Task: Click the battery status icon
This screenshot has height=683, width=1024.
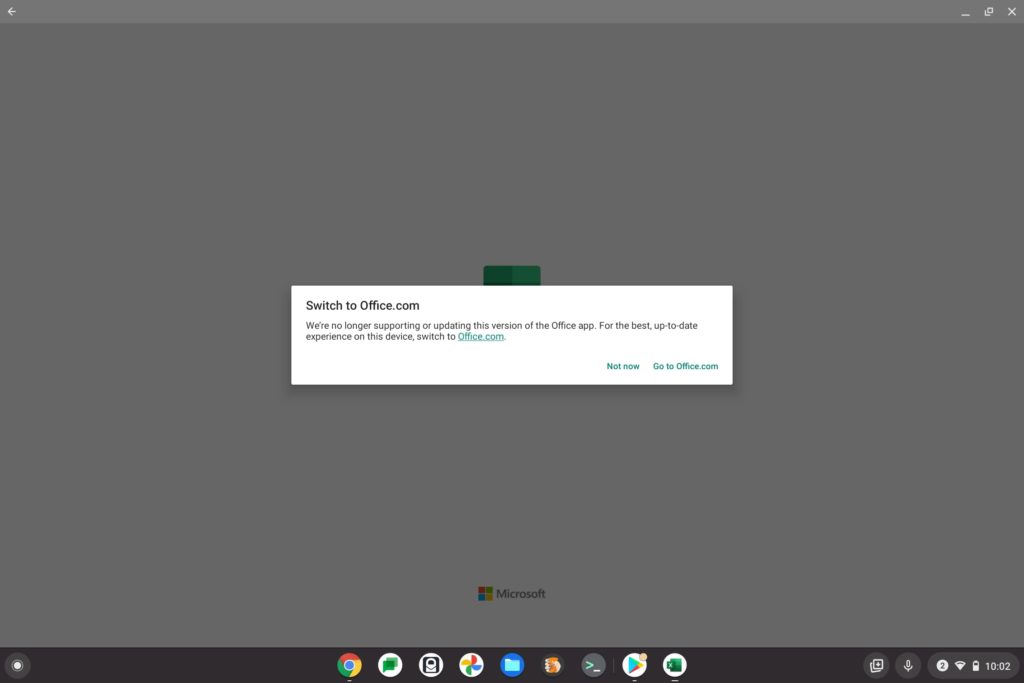Action: (x=976, y=665)
